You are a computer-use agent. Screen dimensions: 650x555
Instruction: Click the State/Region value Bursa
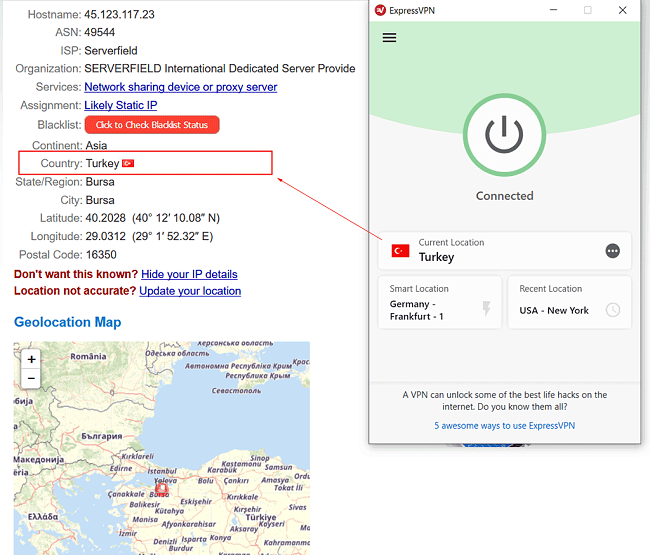pos(100,182)
